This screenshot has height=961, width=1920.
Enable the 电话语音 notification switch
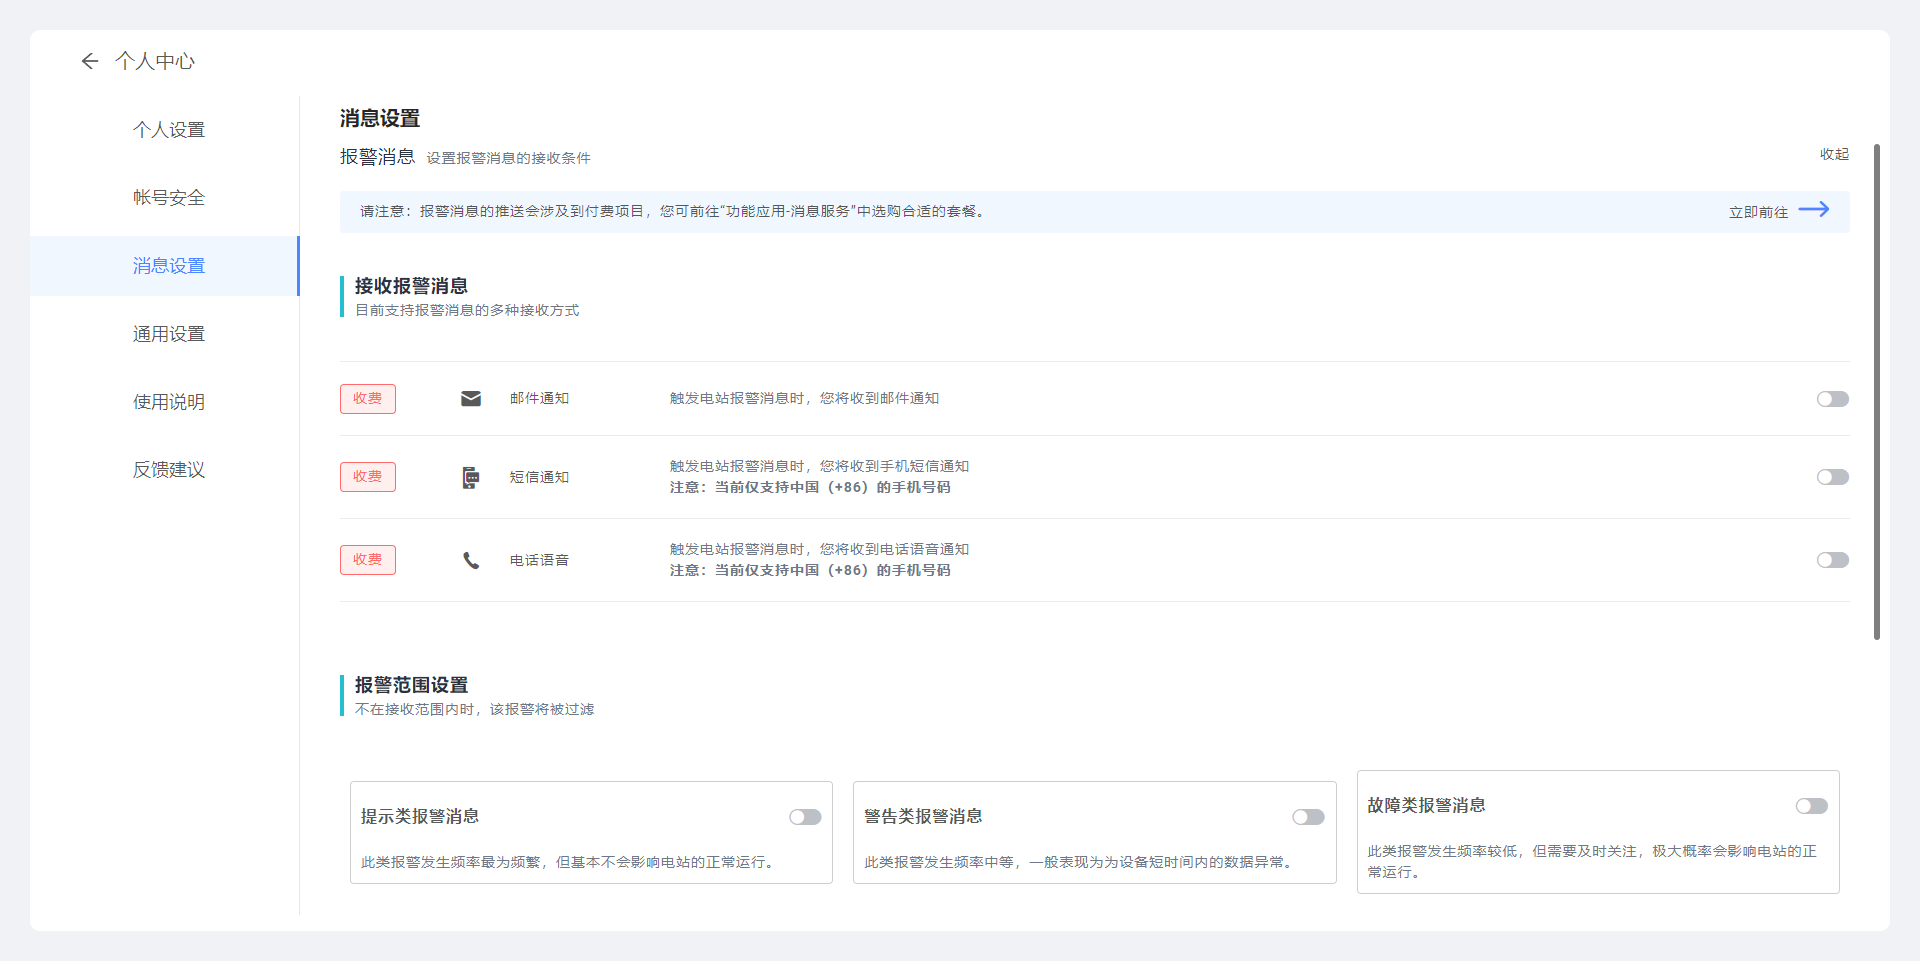tap(1832, 560)
